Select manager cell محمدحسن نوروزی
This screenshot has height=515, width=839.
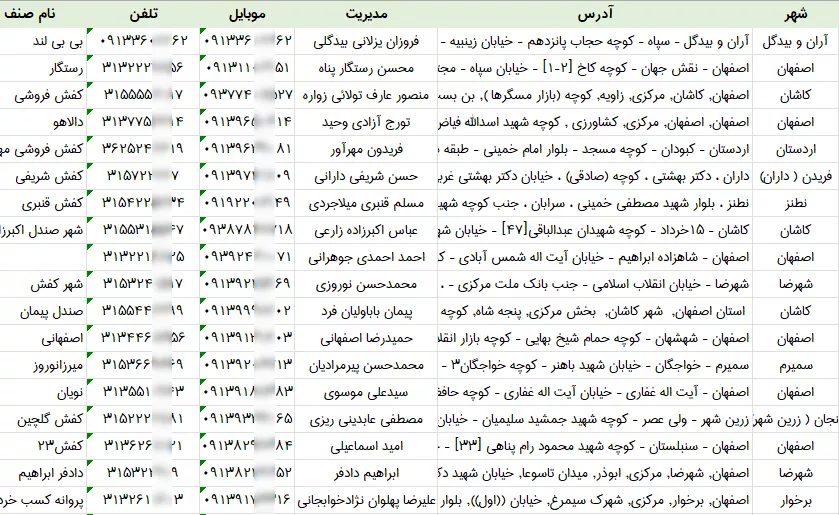pyautogui.click(x=366, y=284)
